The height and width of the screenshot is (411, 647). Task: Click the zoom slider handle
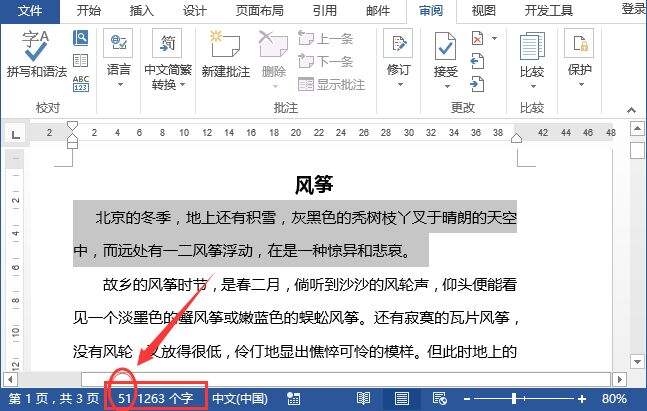[514, 399]
